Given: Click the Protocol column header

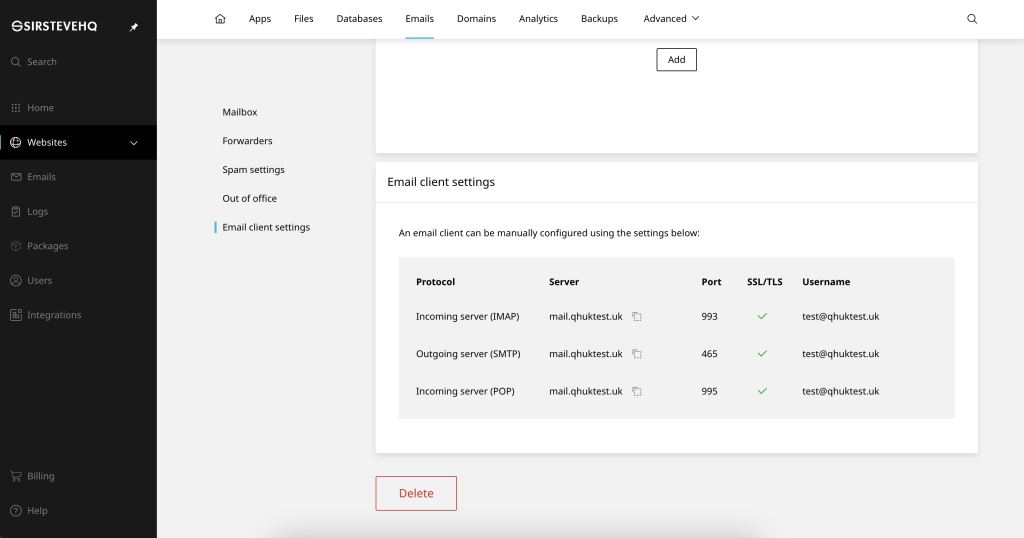Looking at the screenshot, I should pyautogui.click(x=436, y=282).
